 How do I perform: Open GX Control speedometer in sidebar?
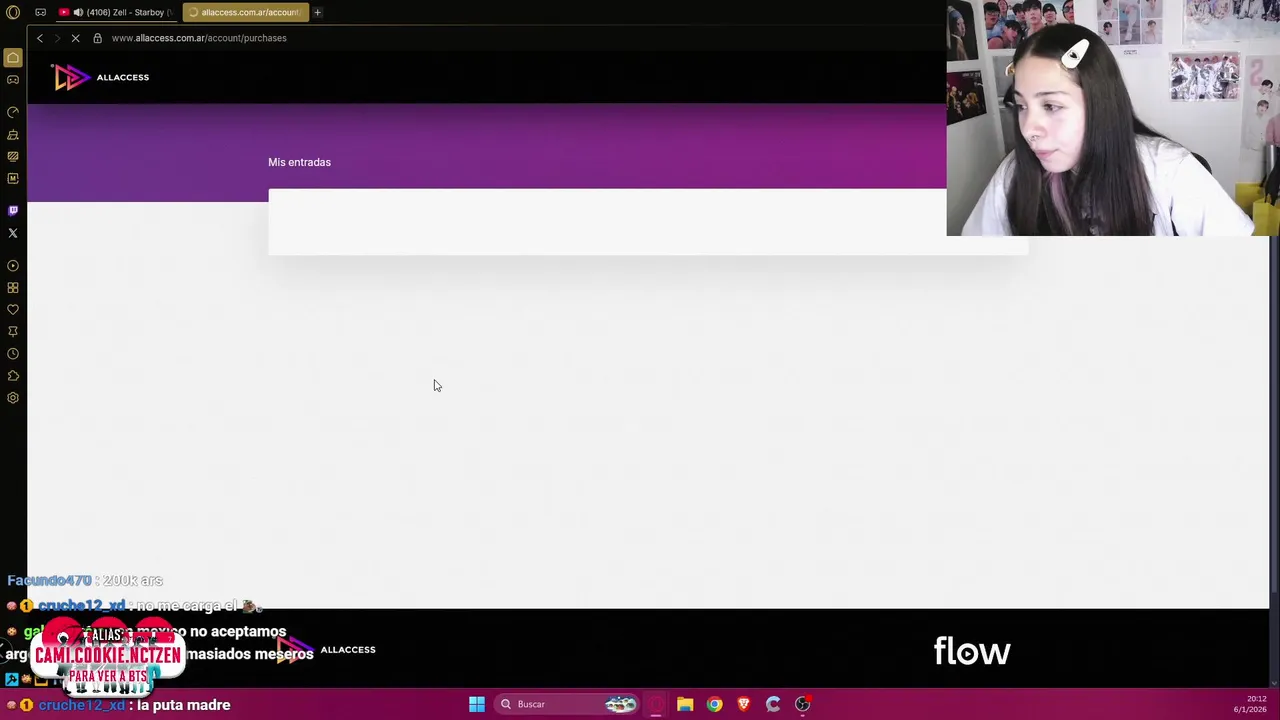pyautogui.click(x=13, y=112)
